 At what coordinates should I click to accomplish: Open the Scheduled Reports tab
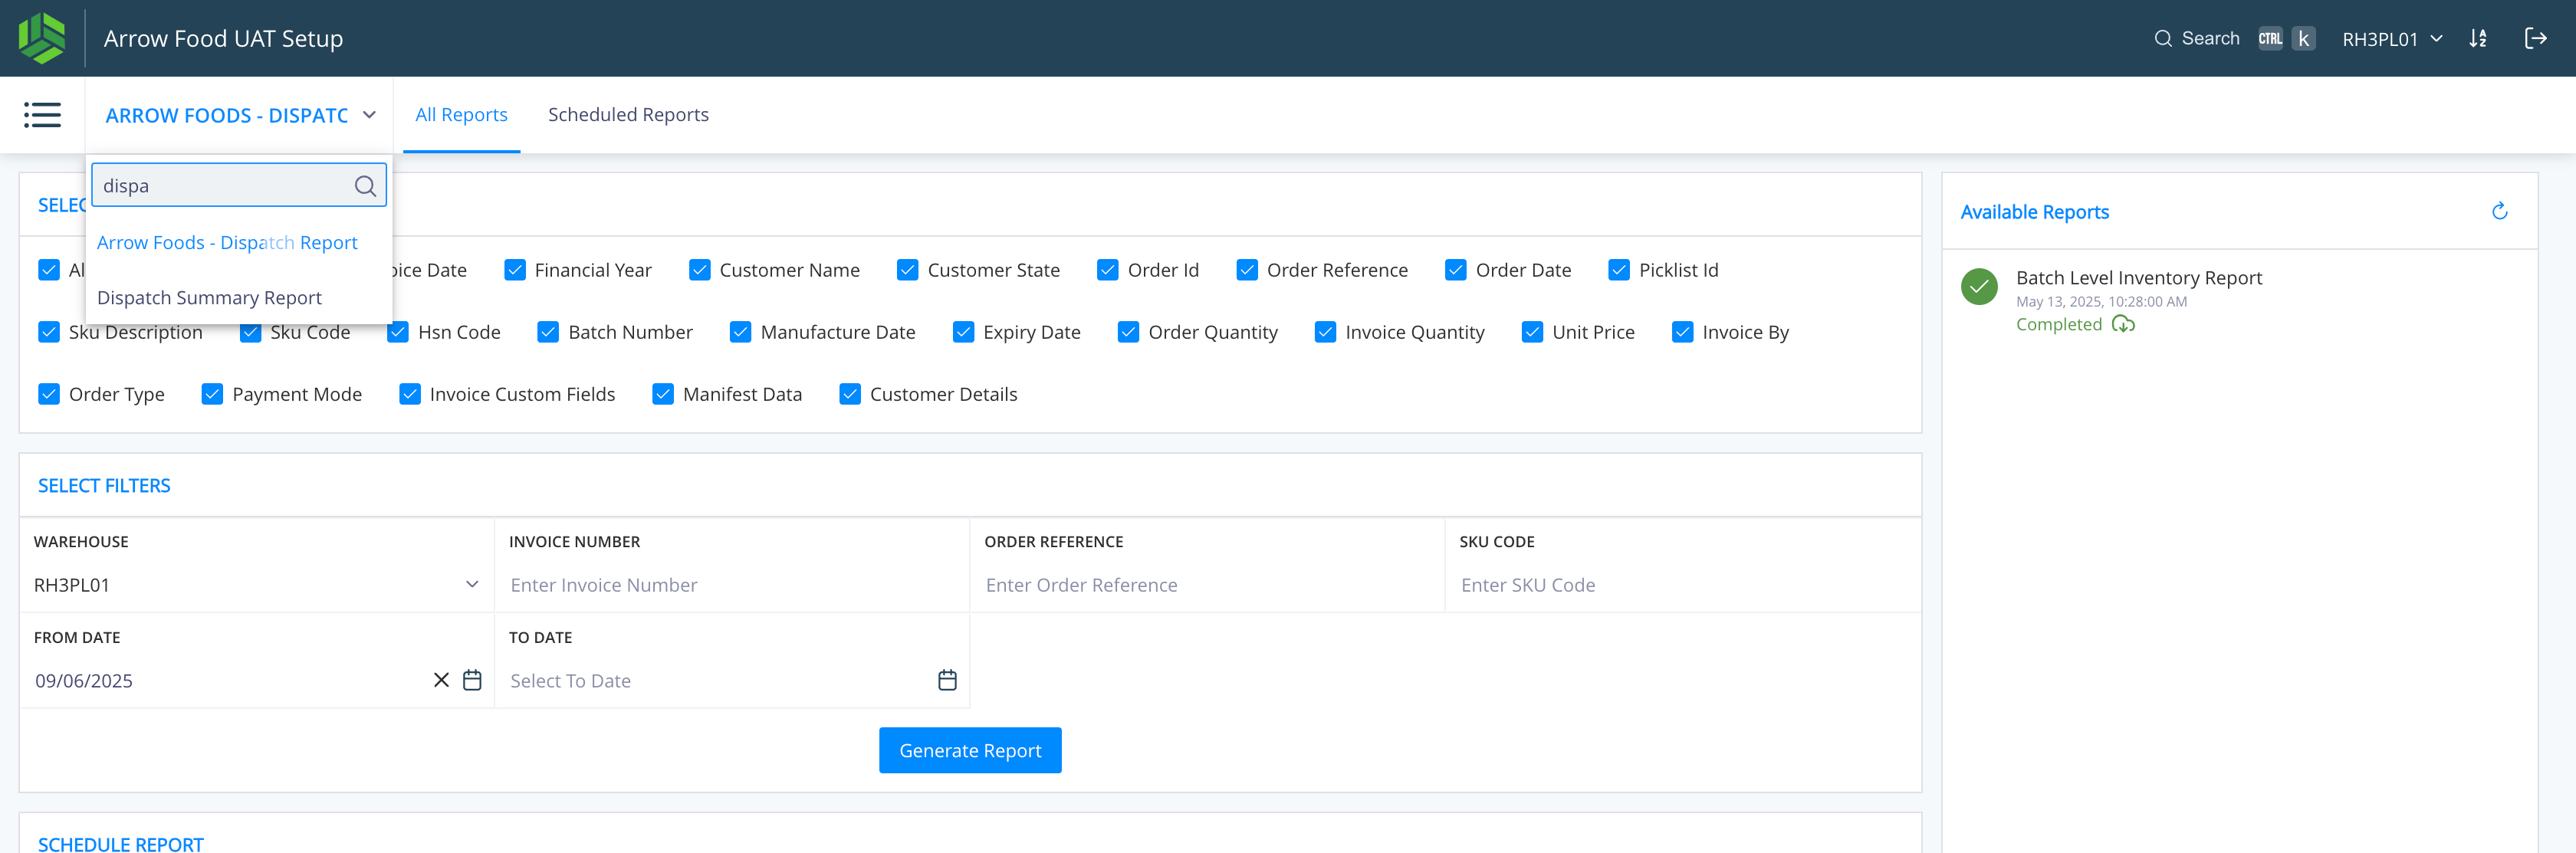pyautogui.click(x=628, y=115)
